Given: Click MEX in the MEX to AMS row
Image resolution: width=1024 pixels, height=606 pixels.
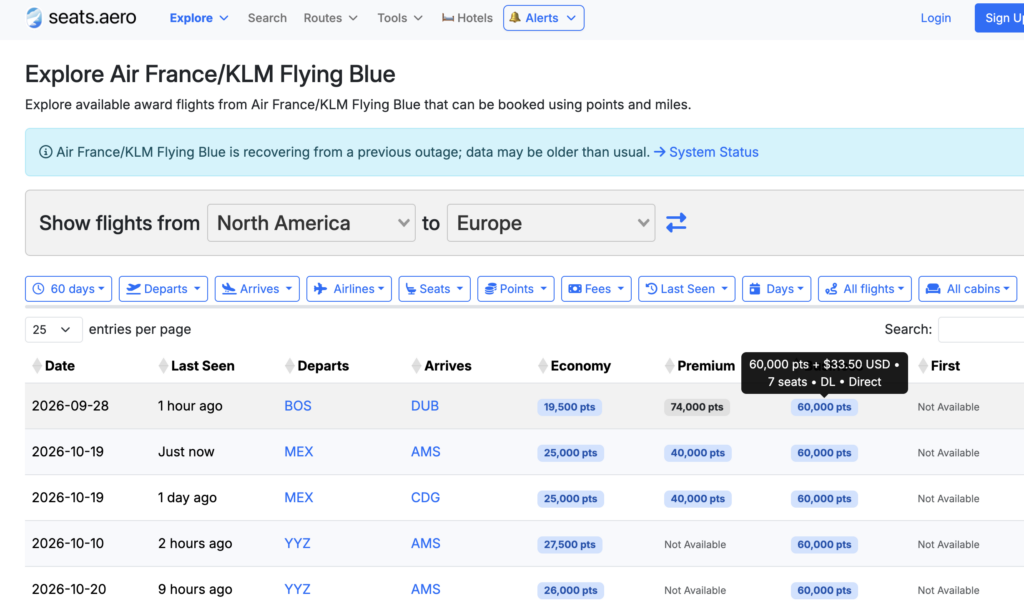Looking at the screenshot, I should (x=298, y=452).
